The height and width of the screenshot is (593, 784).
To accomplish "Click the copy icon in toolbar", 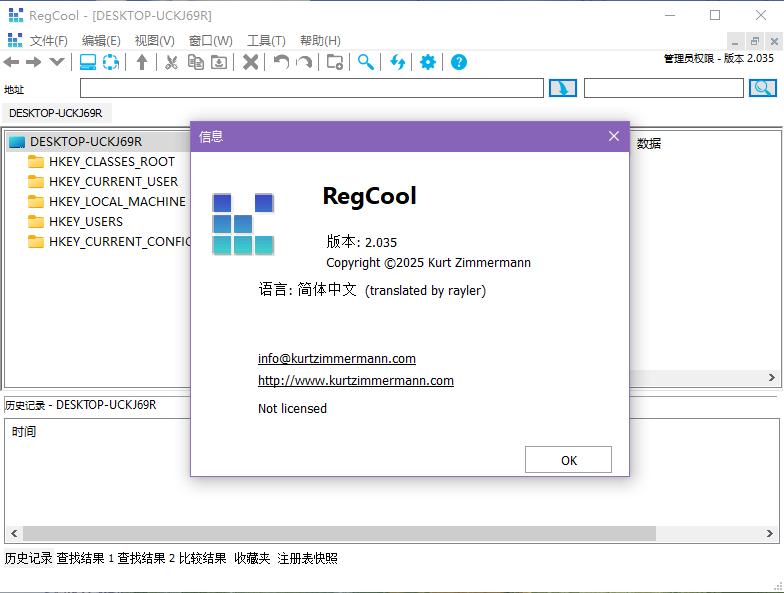I will 196,62.
